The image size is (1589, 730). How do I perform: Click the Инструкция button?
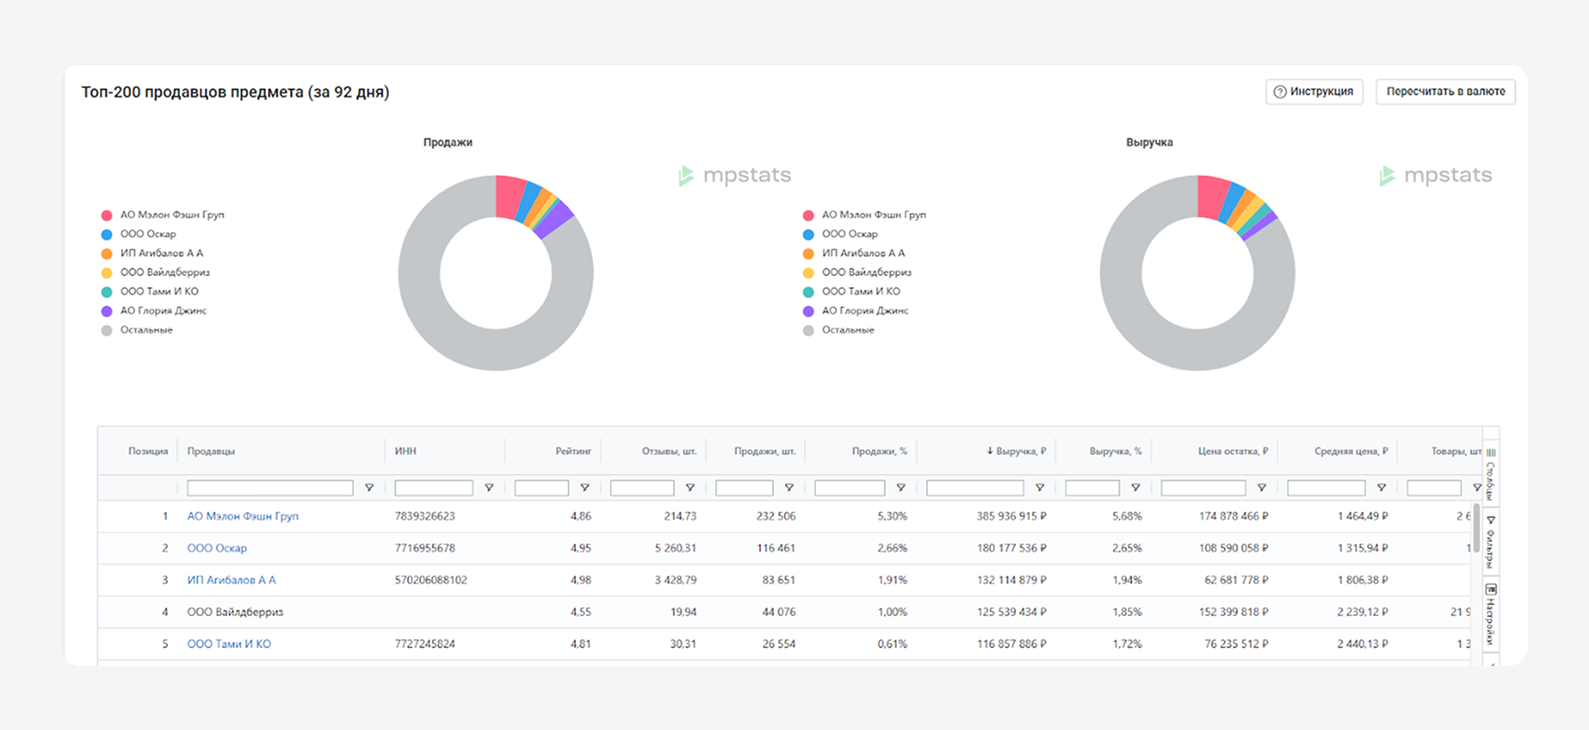tap(1314, 91)
